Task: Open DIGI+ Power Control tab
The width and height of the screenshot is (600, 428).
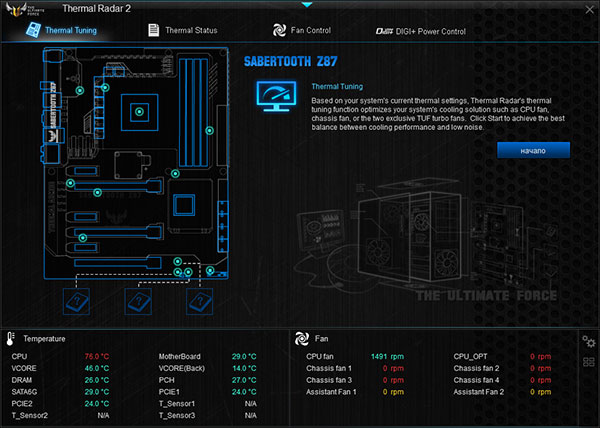Action: click(421, 31)
